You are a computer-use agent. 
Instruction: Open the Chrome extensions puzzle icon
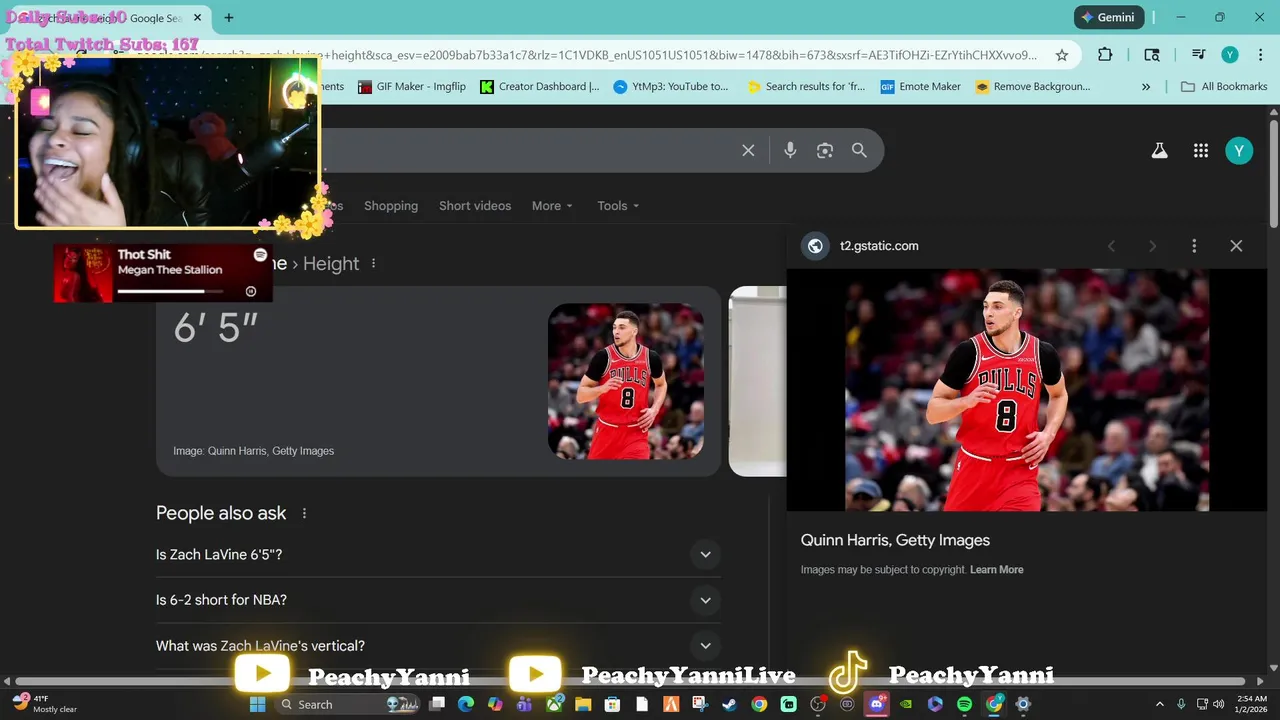tap(1105, 55)
